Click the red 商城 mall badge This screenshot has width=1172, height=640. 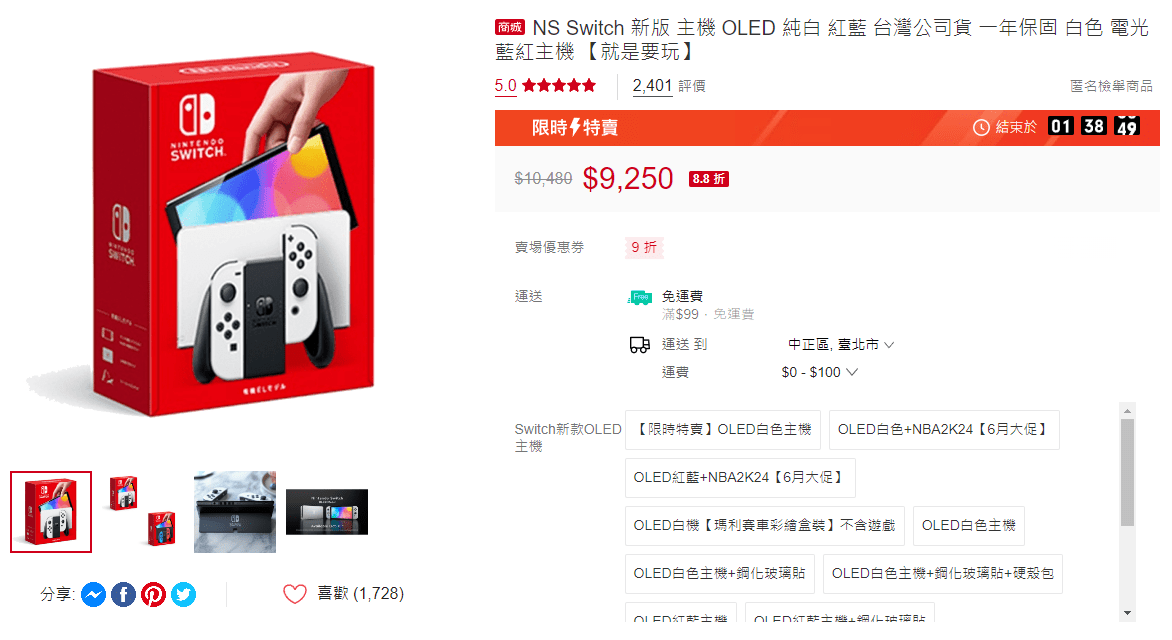click(x=509, y=27)
